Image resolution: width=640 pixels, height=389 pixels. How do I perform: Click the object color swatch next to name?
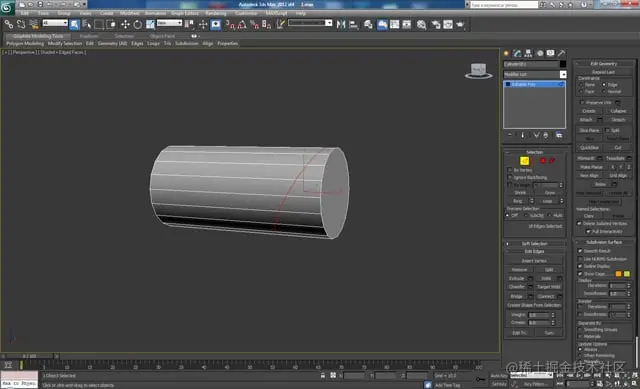click(563, 64)
